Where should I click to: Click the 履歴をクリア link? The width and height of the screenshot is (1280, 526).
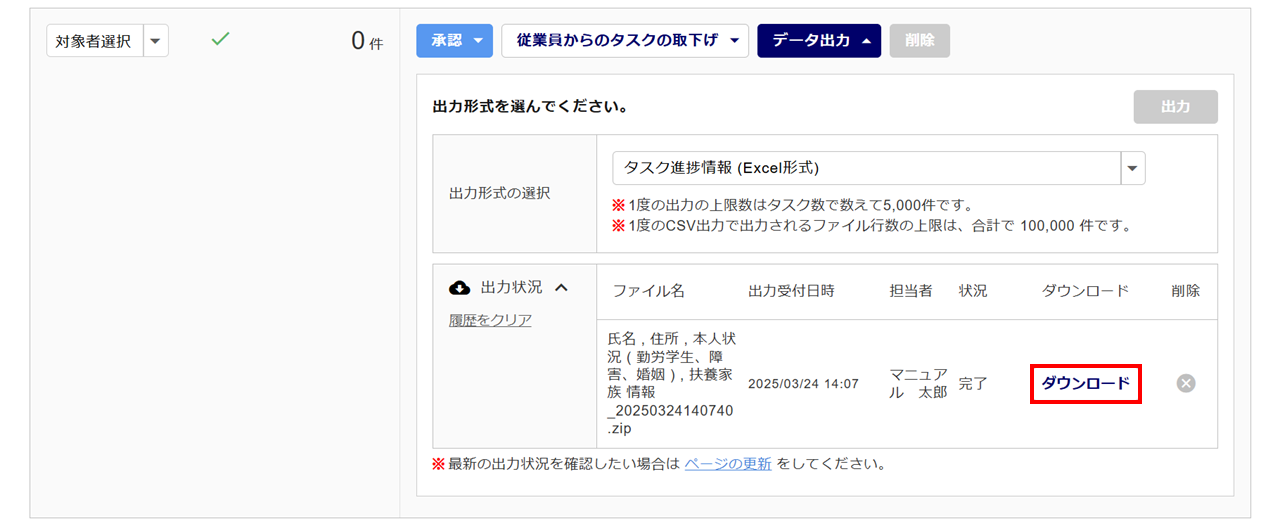[490, 320]
